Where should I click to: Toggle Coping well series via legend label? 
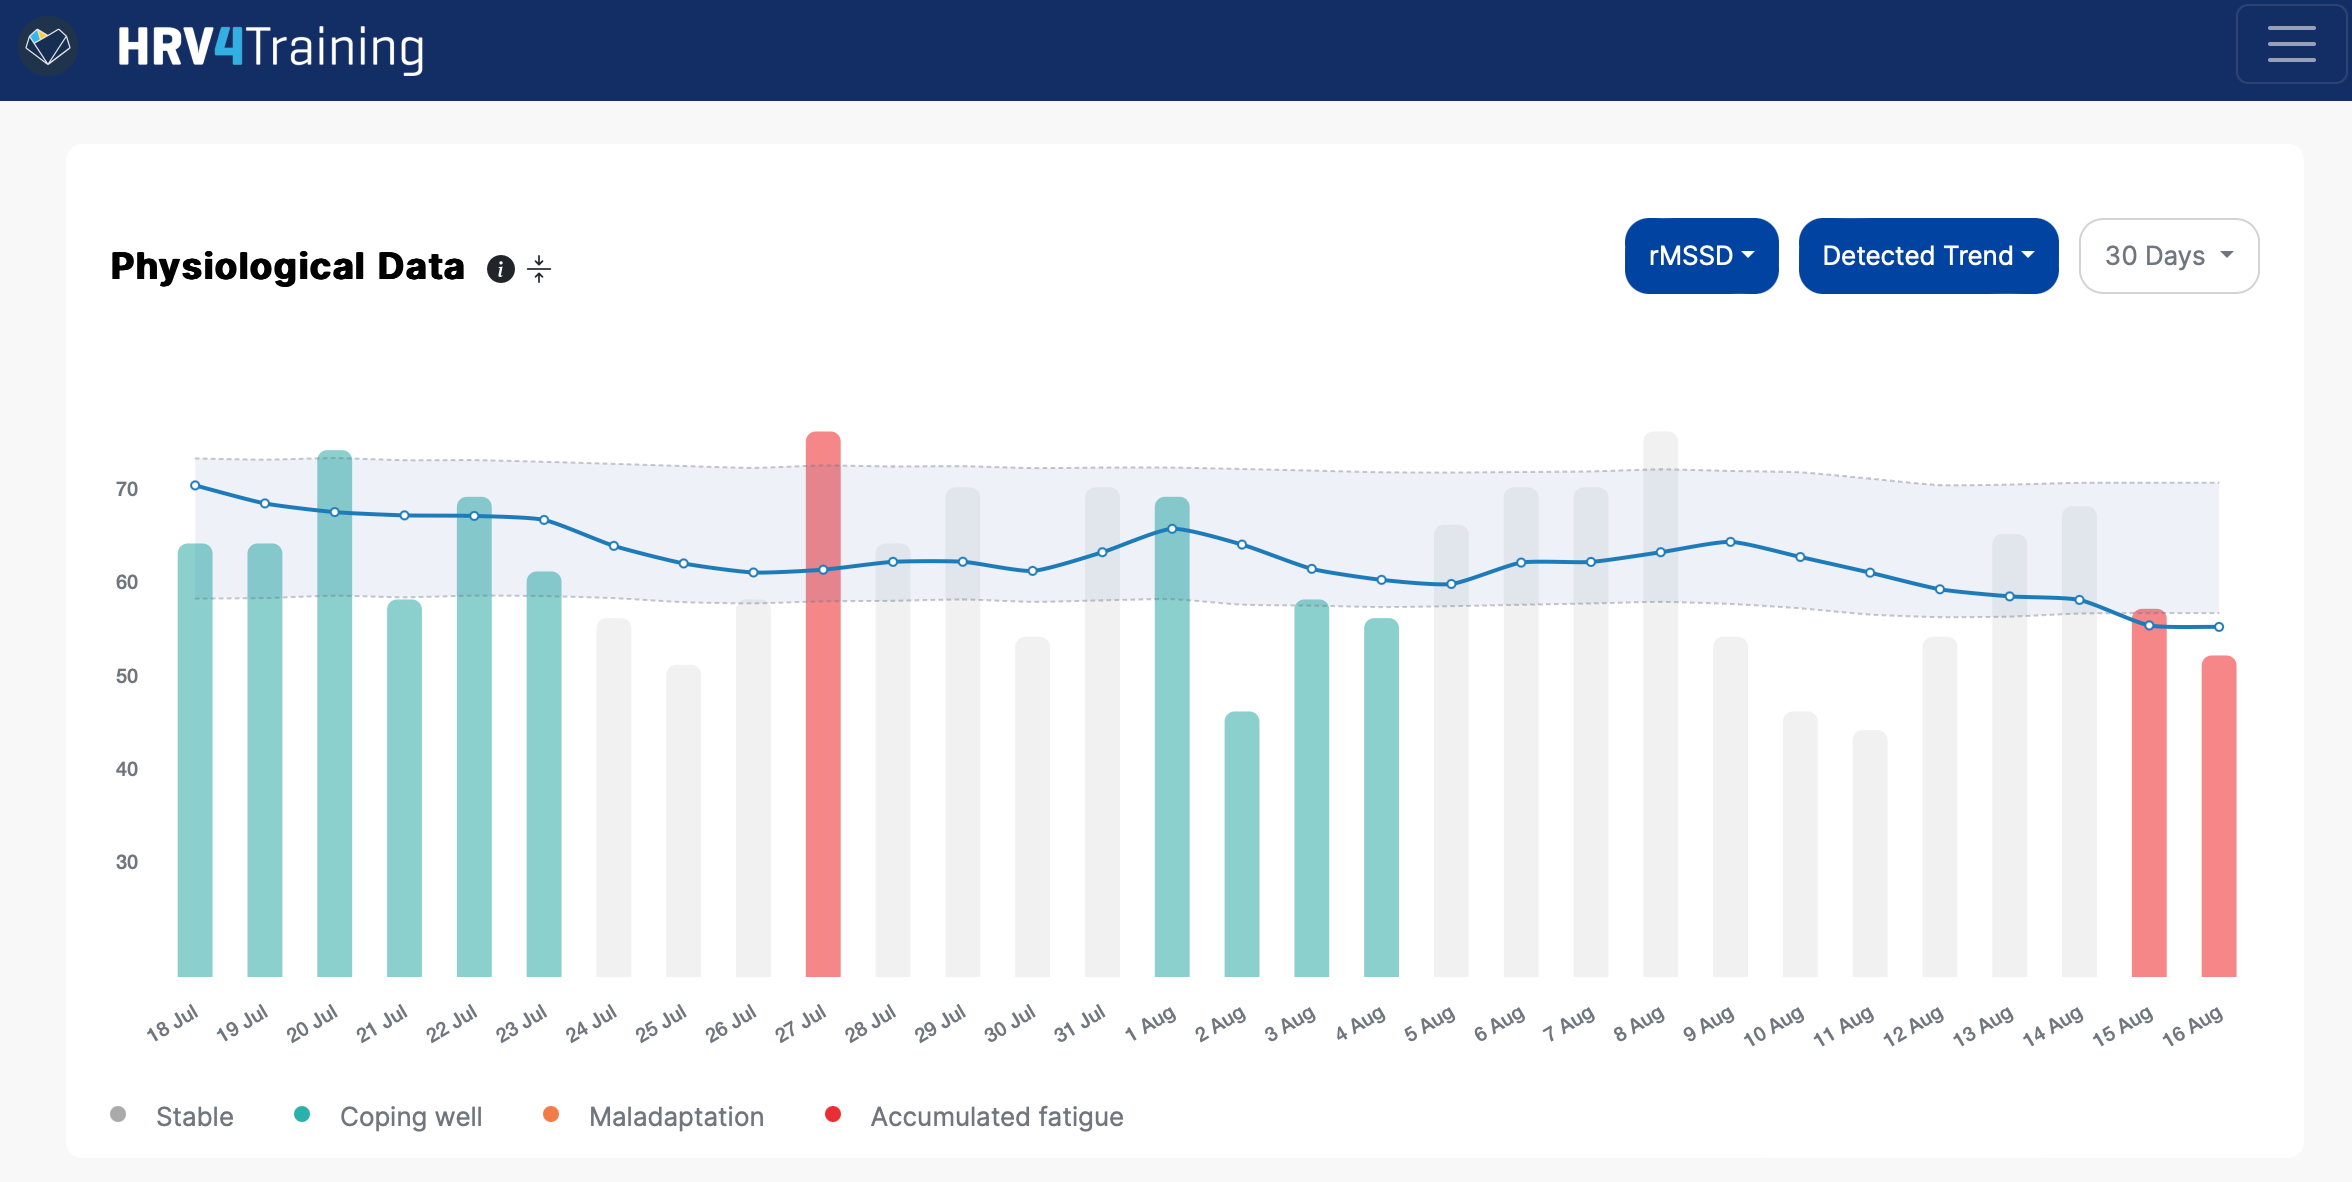[410, 1117]
